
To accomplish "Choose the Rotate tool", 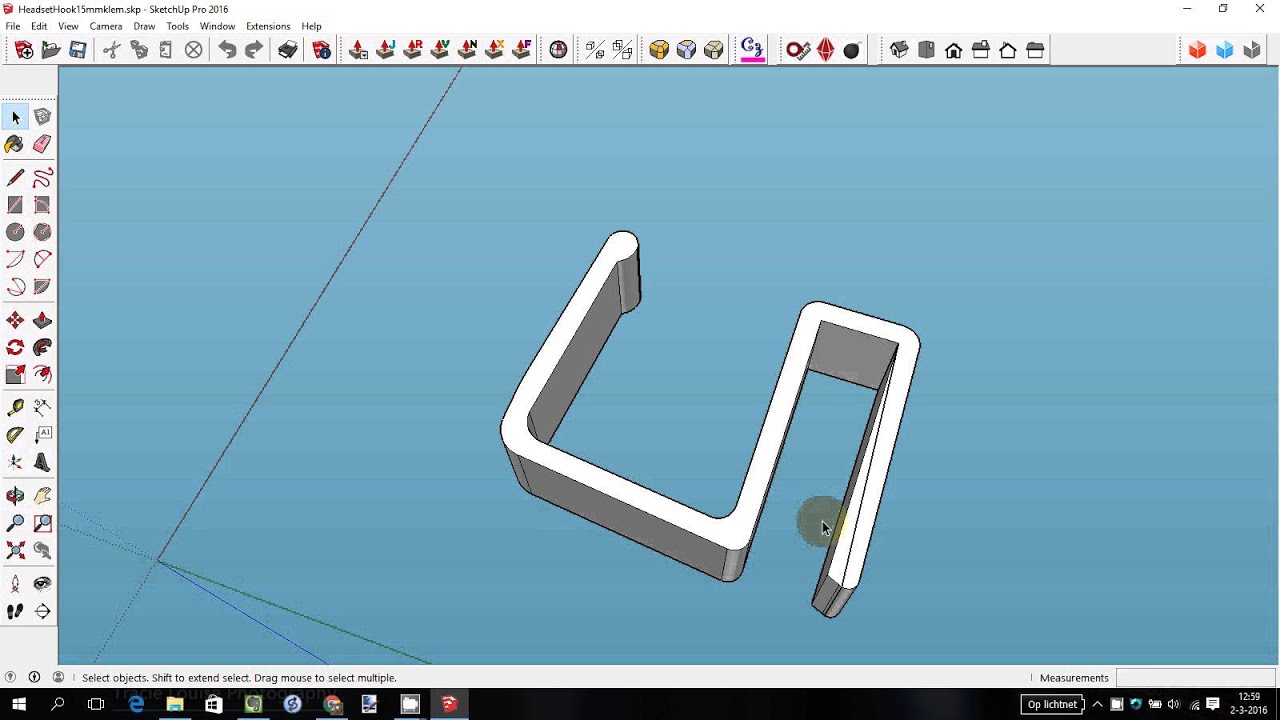I will click(x=15, y=347).
